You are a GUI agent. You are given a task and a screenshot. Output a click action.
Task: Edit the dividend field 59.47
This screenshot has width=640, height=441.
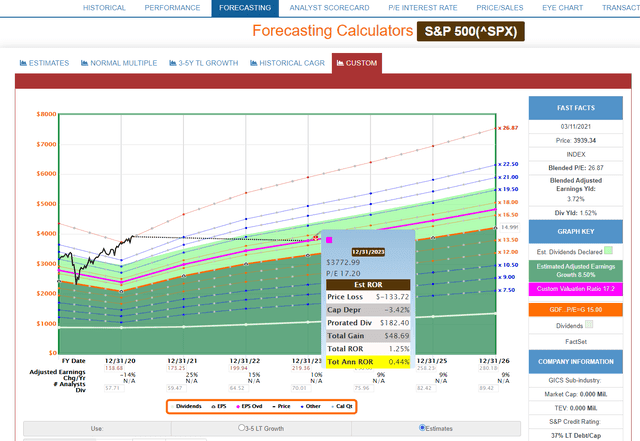(176, 388)
